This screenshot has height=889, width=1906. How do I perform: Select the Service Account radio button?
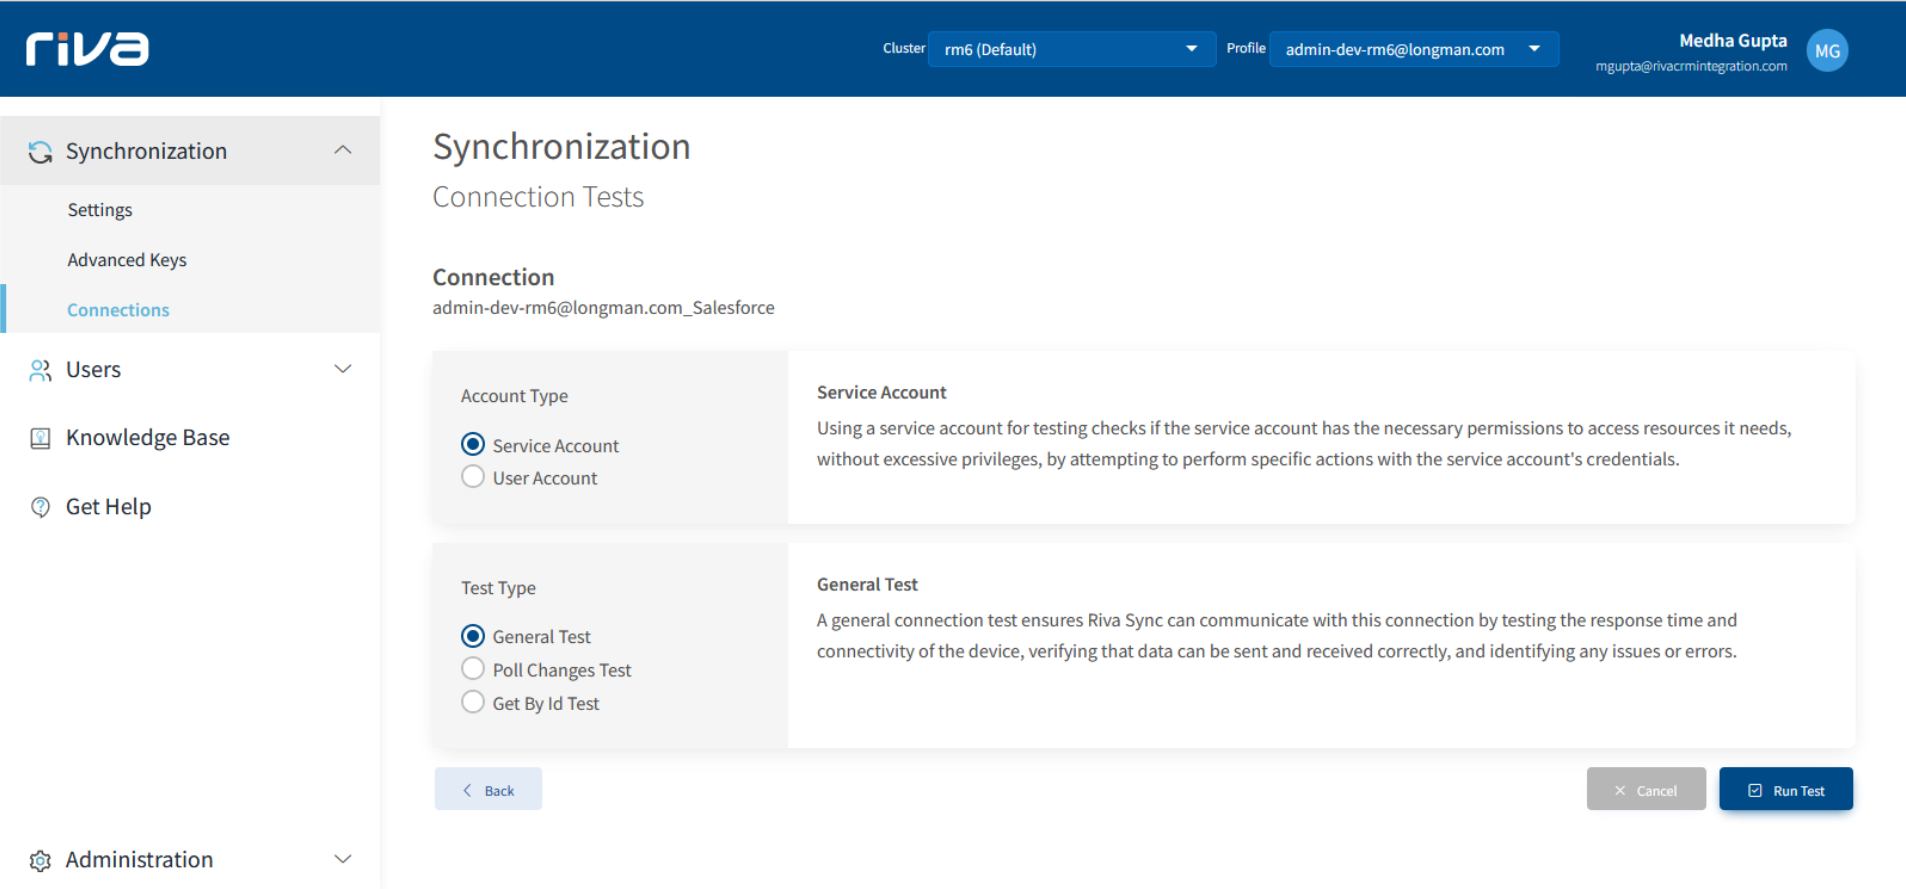[x=473, y=444]
